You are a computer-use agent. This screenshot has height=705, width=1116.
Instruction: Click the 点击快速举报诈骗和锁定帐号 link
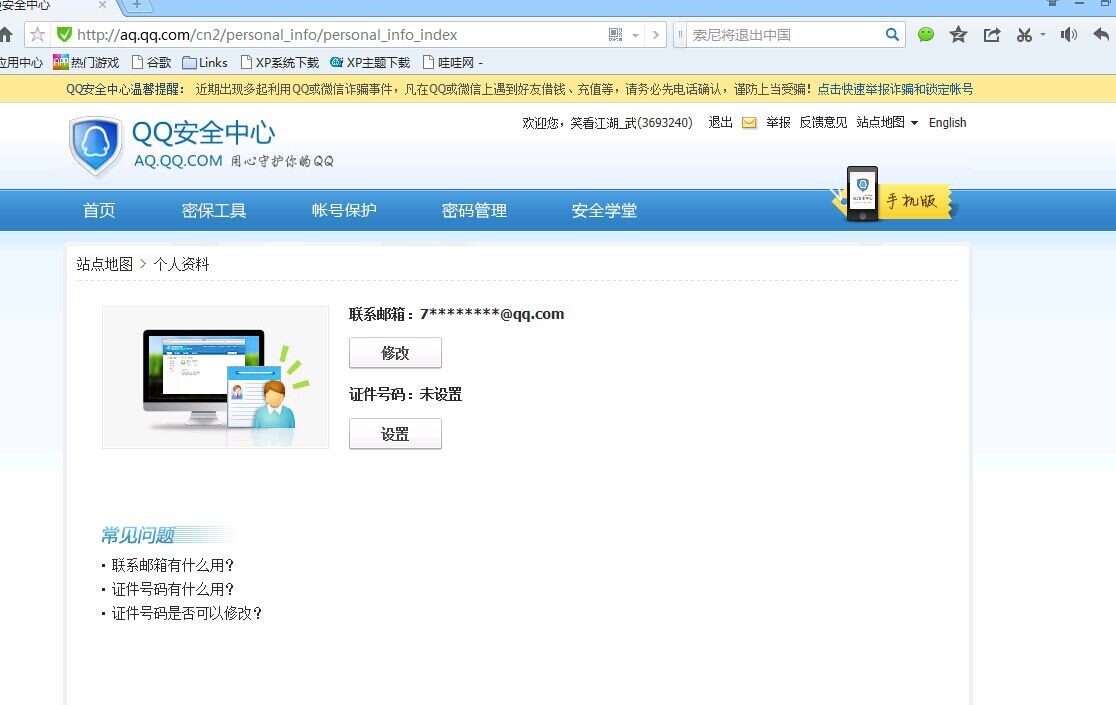coord(895,89)
